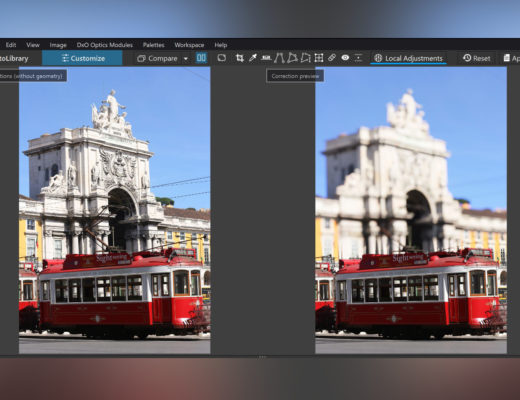Click the Compare button
Viewport: 520px width, 400px height.
[157, 58]
